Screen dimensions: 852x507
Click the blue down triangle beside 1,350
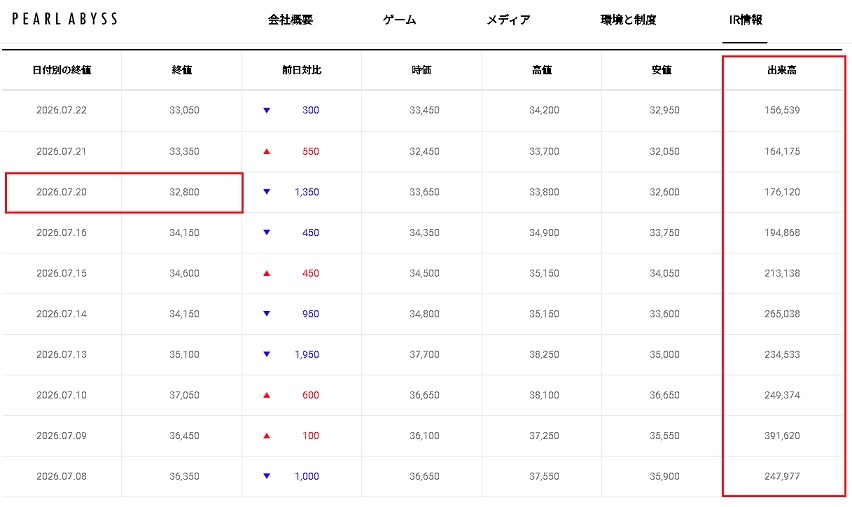267,192
